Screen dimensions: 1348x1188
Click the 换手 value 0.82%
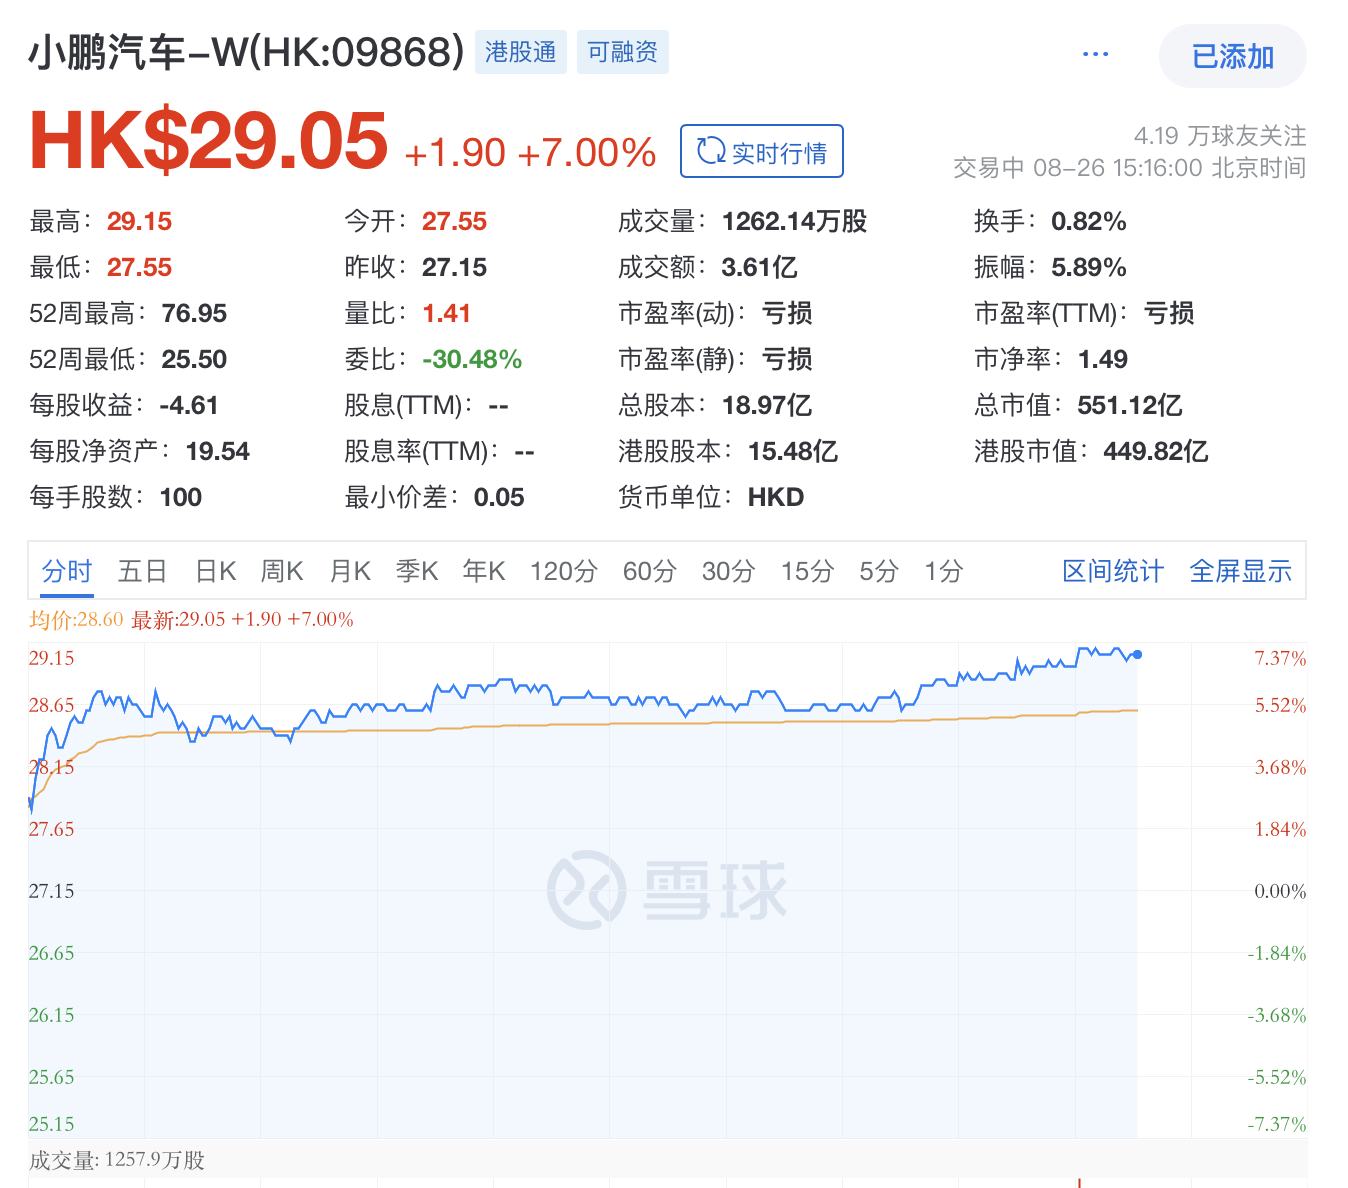pos(1088,221)
